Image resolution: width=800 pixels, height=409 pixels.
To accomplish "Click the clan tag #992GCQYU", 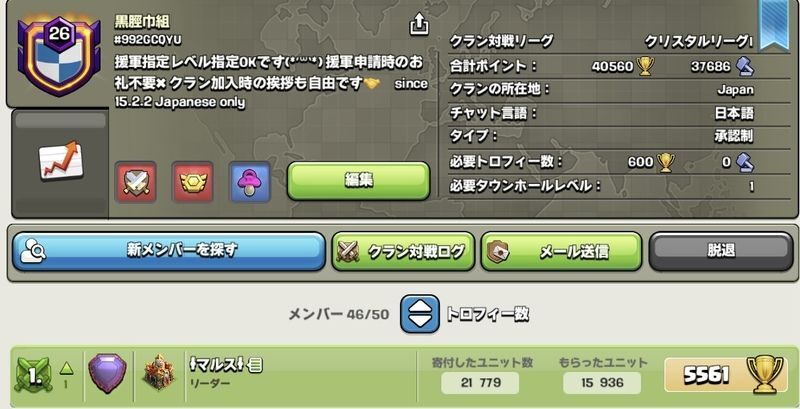I will click(148, 40).
